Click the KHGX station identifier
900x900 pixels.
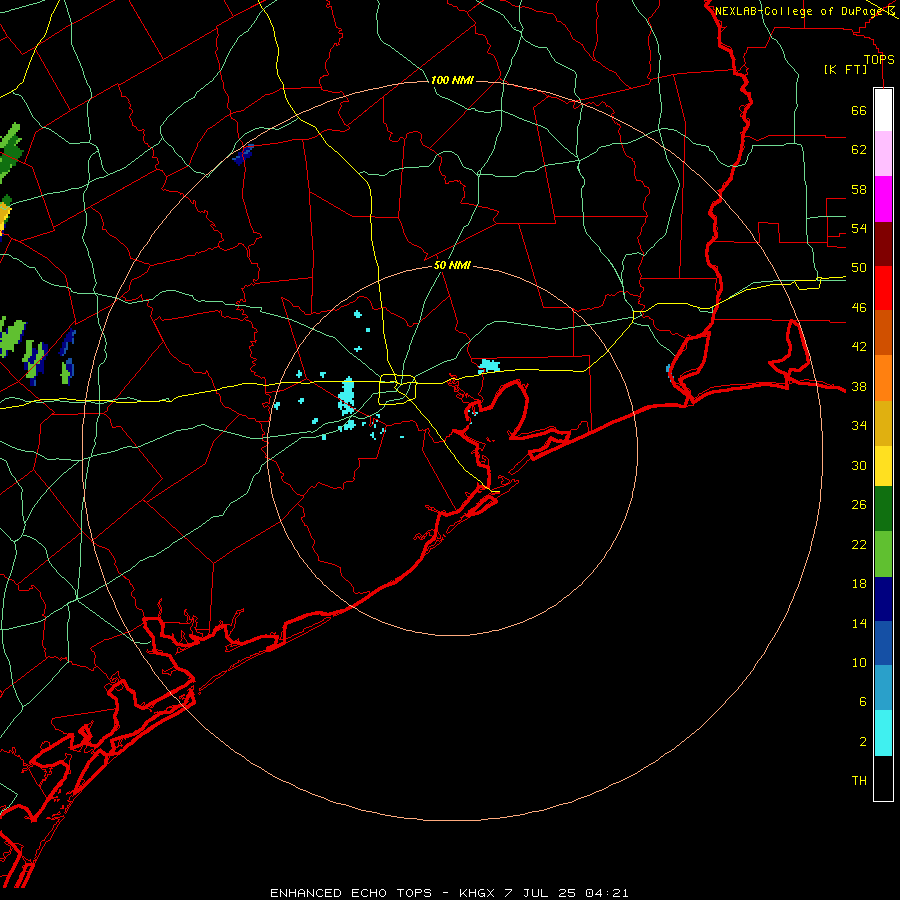click(476, 893)
